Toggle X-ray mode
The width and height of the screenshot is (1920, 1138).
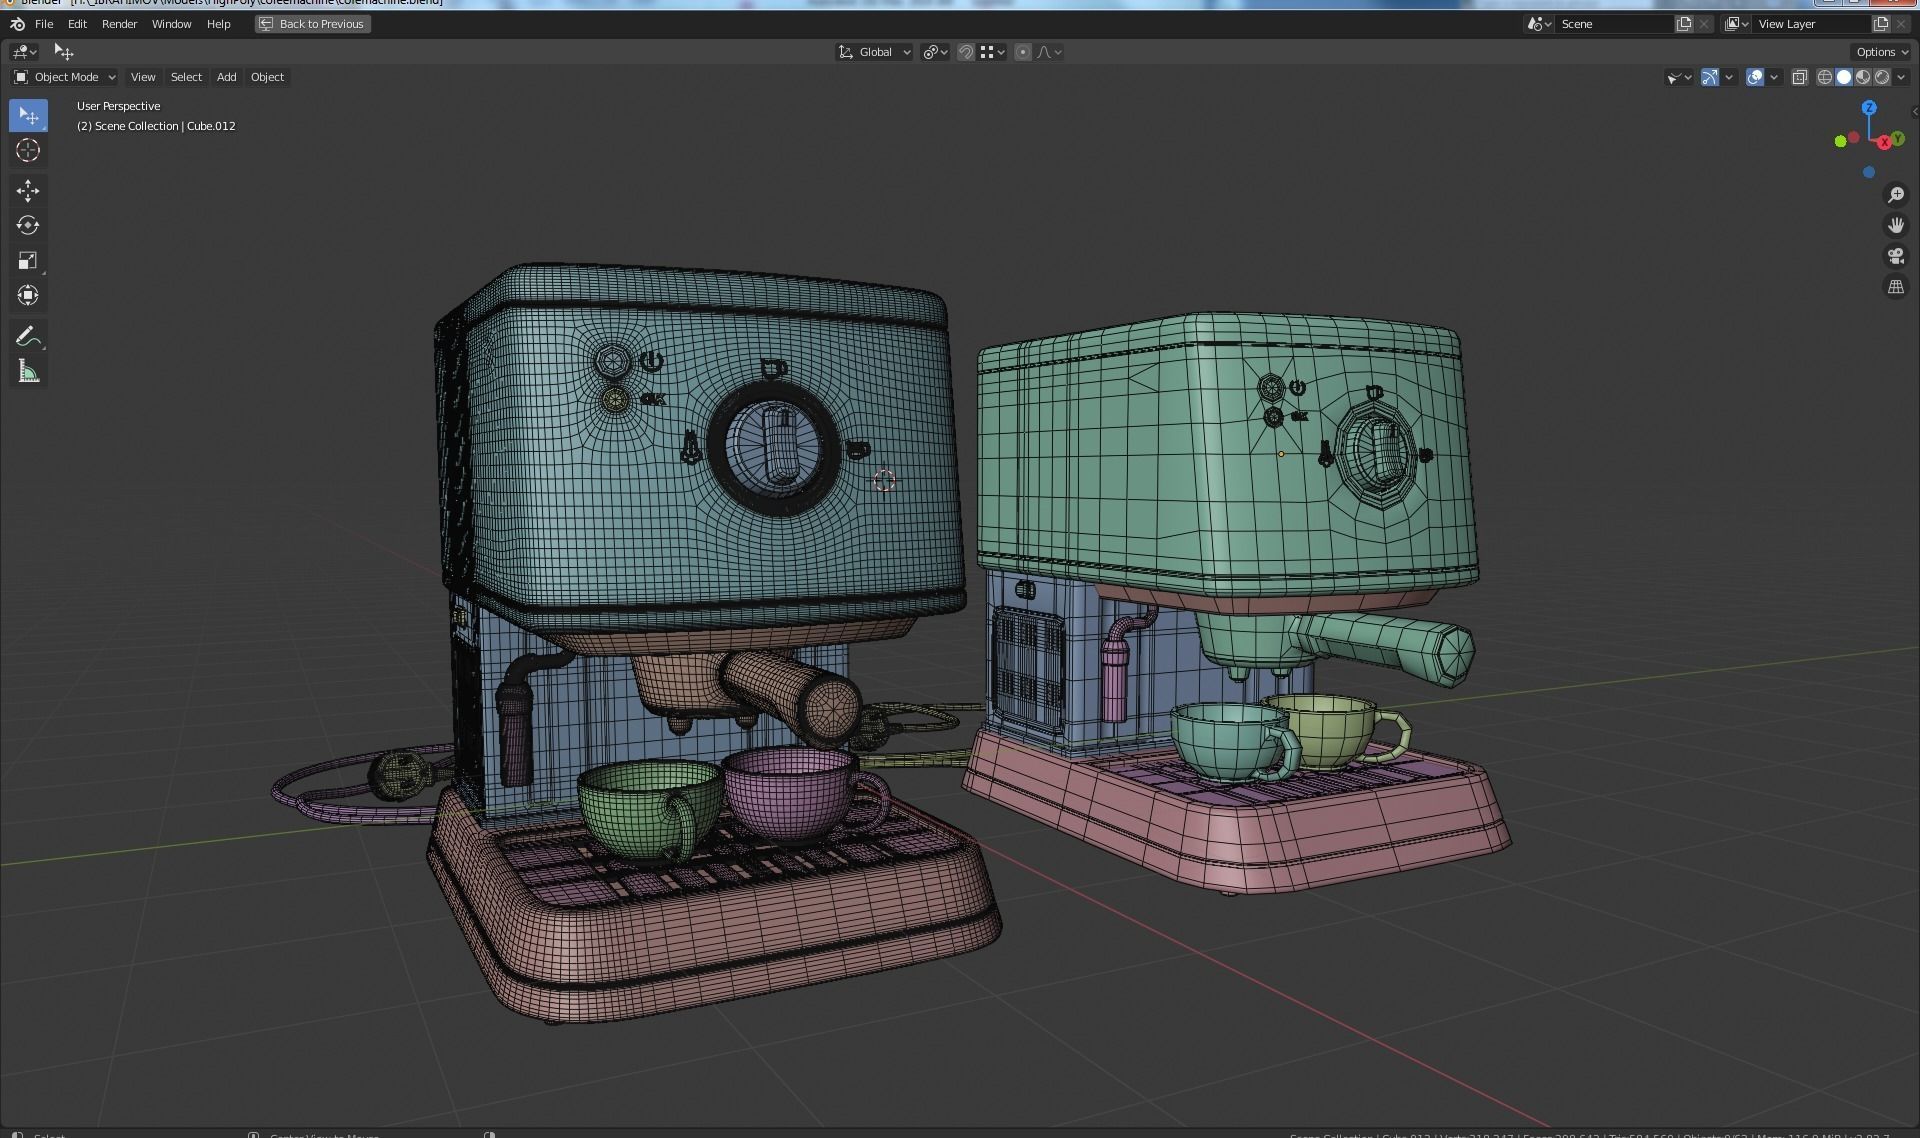[1799, 77]
